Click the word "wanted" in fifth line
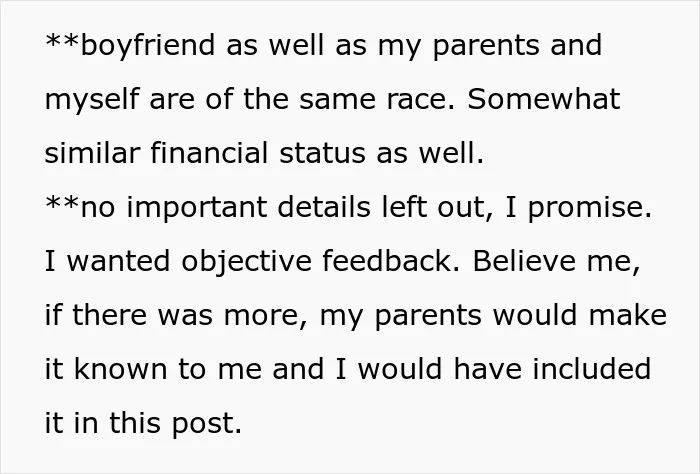Viewport: 700px width, 474px height. tap(118, 262)
